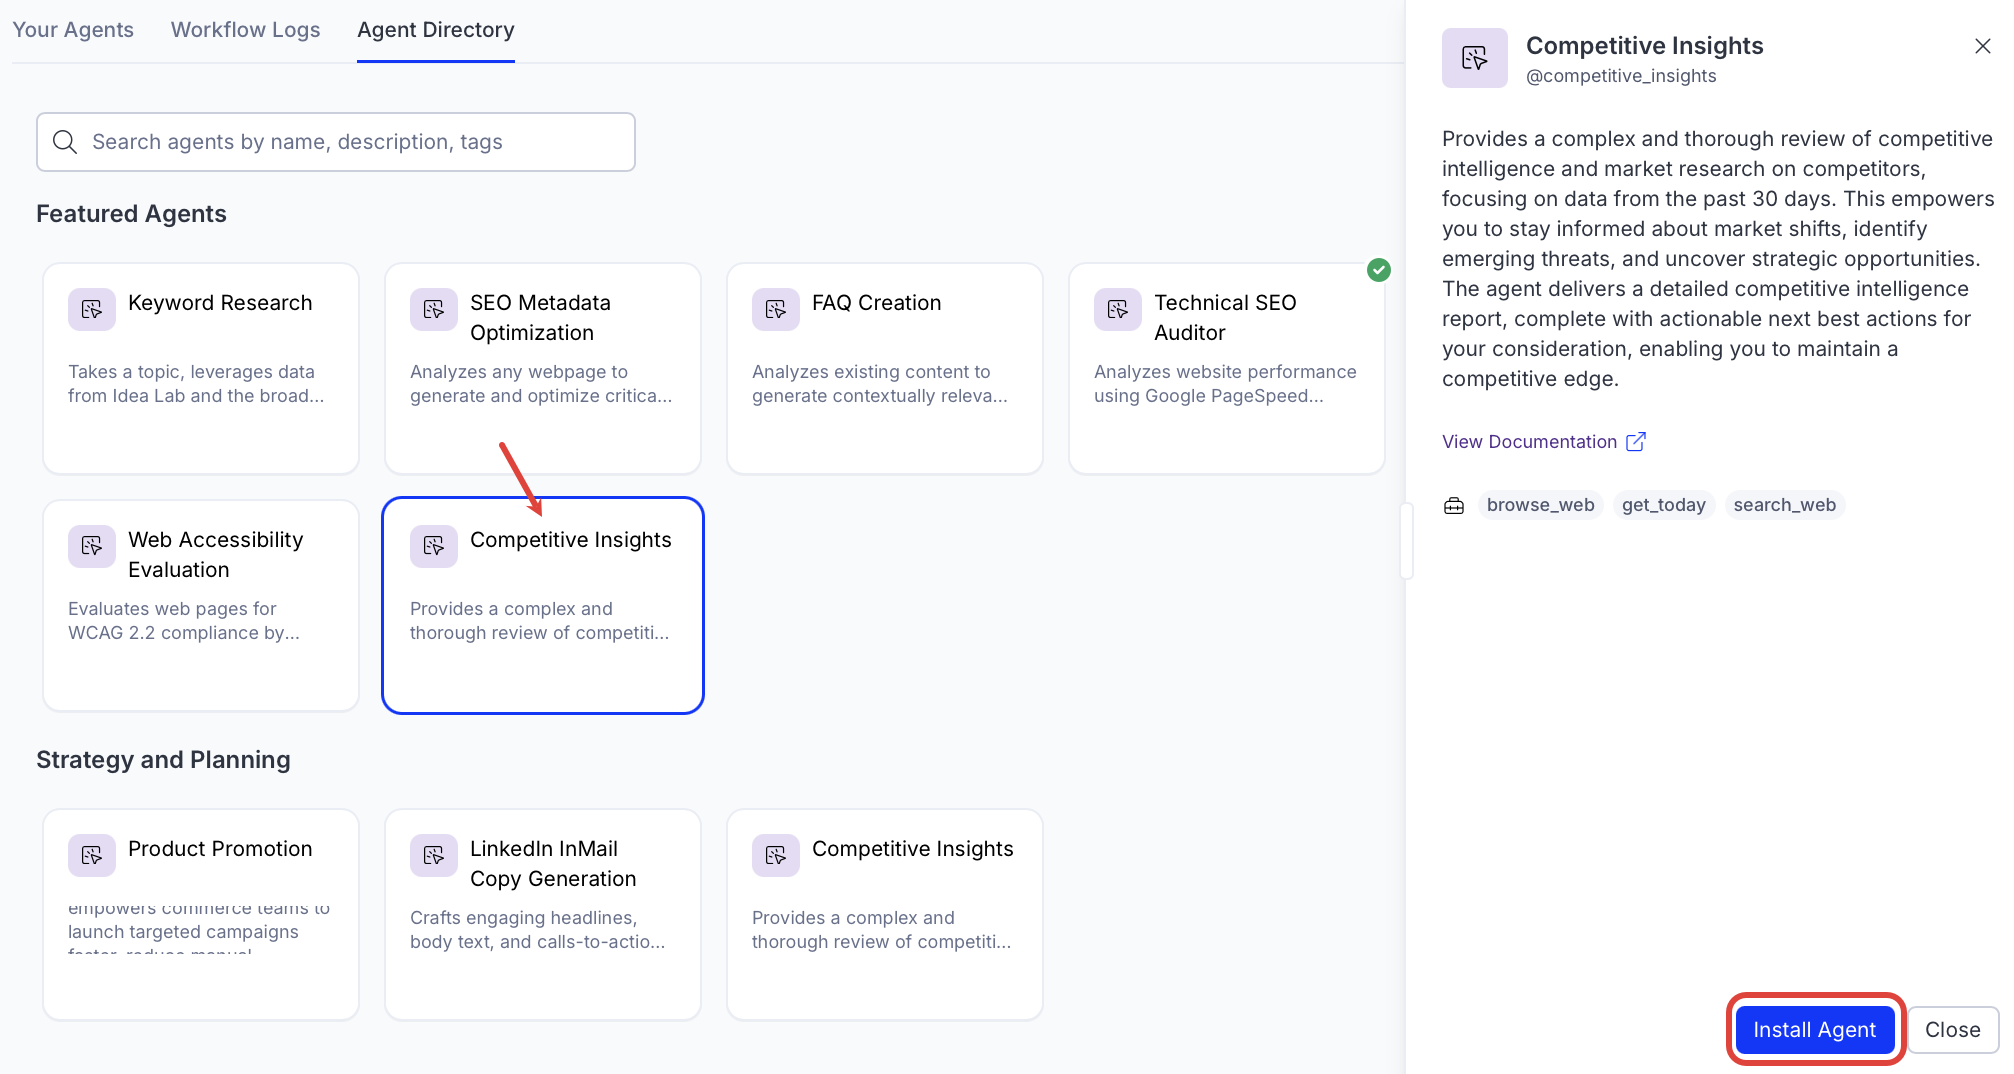Click the toolbox icon beside the tool tags
This screenshot has width=2014, height=1074.
[x=1453, y=506]
